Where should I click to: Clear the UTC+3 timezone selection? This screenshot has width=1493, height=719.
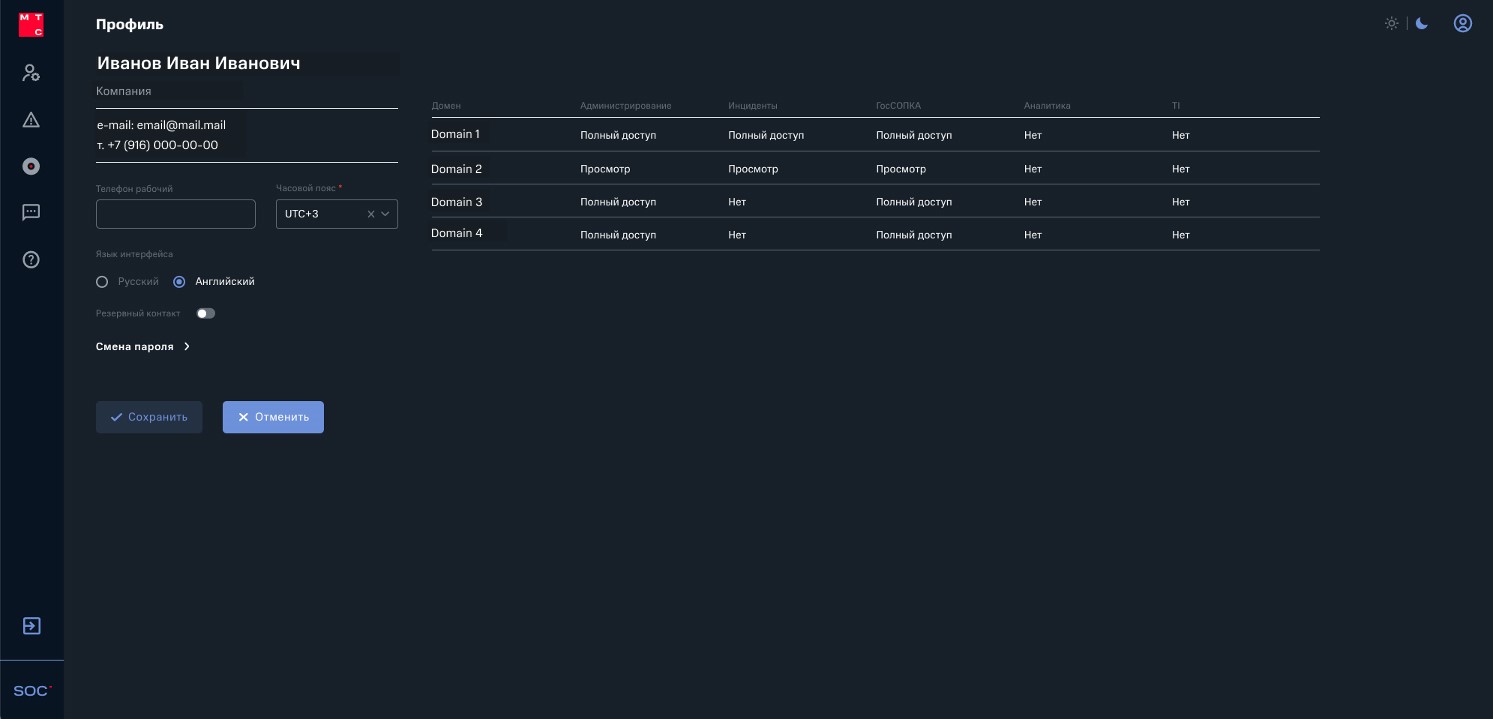point(371,214)
